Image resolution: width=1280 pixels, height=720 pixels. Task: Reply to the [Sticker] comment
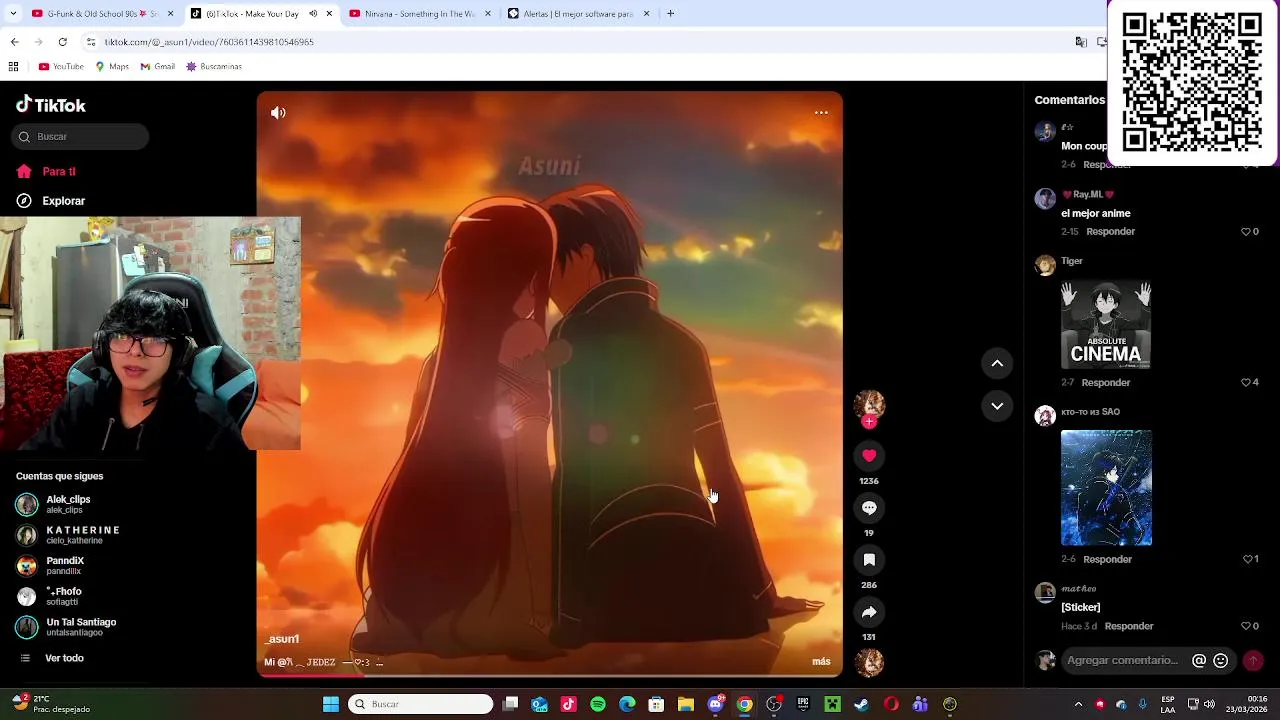click(x=1129, y=627)
